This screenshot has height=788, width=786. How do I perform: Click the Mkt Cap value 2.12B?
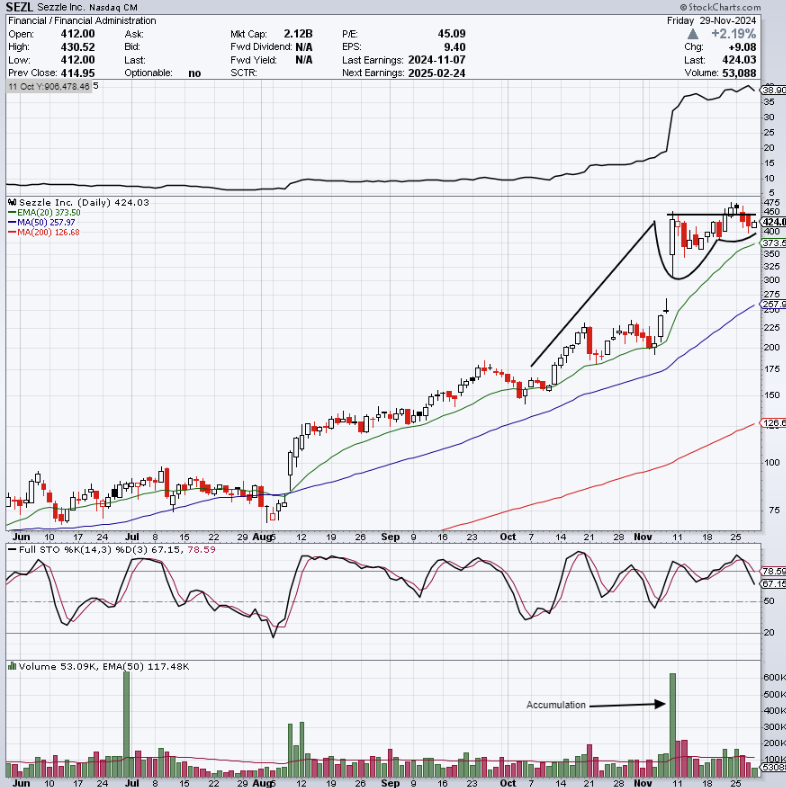click(x=298, y=34)
